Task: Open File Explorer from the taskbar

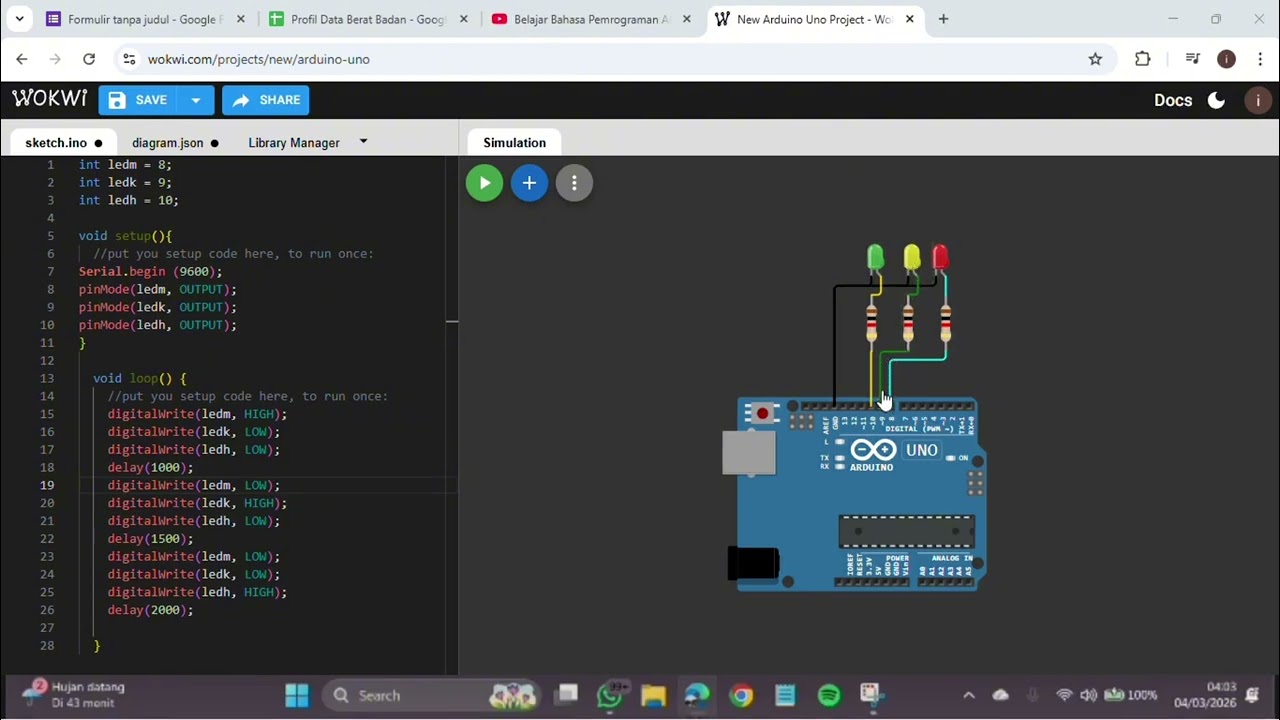Action: (x=653, y=695)
